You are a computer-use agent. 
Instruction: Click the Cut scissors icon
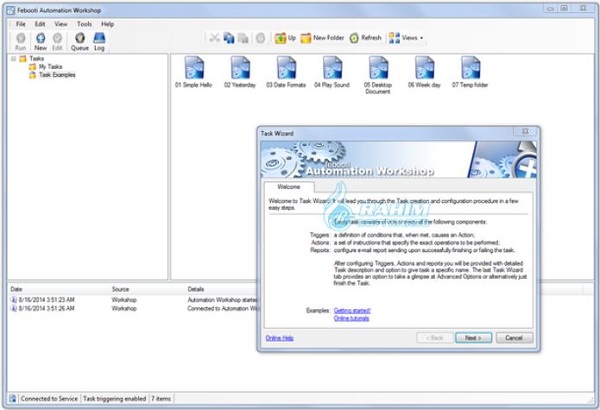tap(214, 38)
